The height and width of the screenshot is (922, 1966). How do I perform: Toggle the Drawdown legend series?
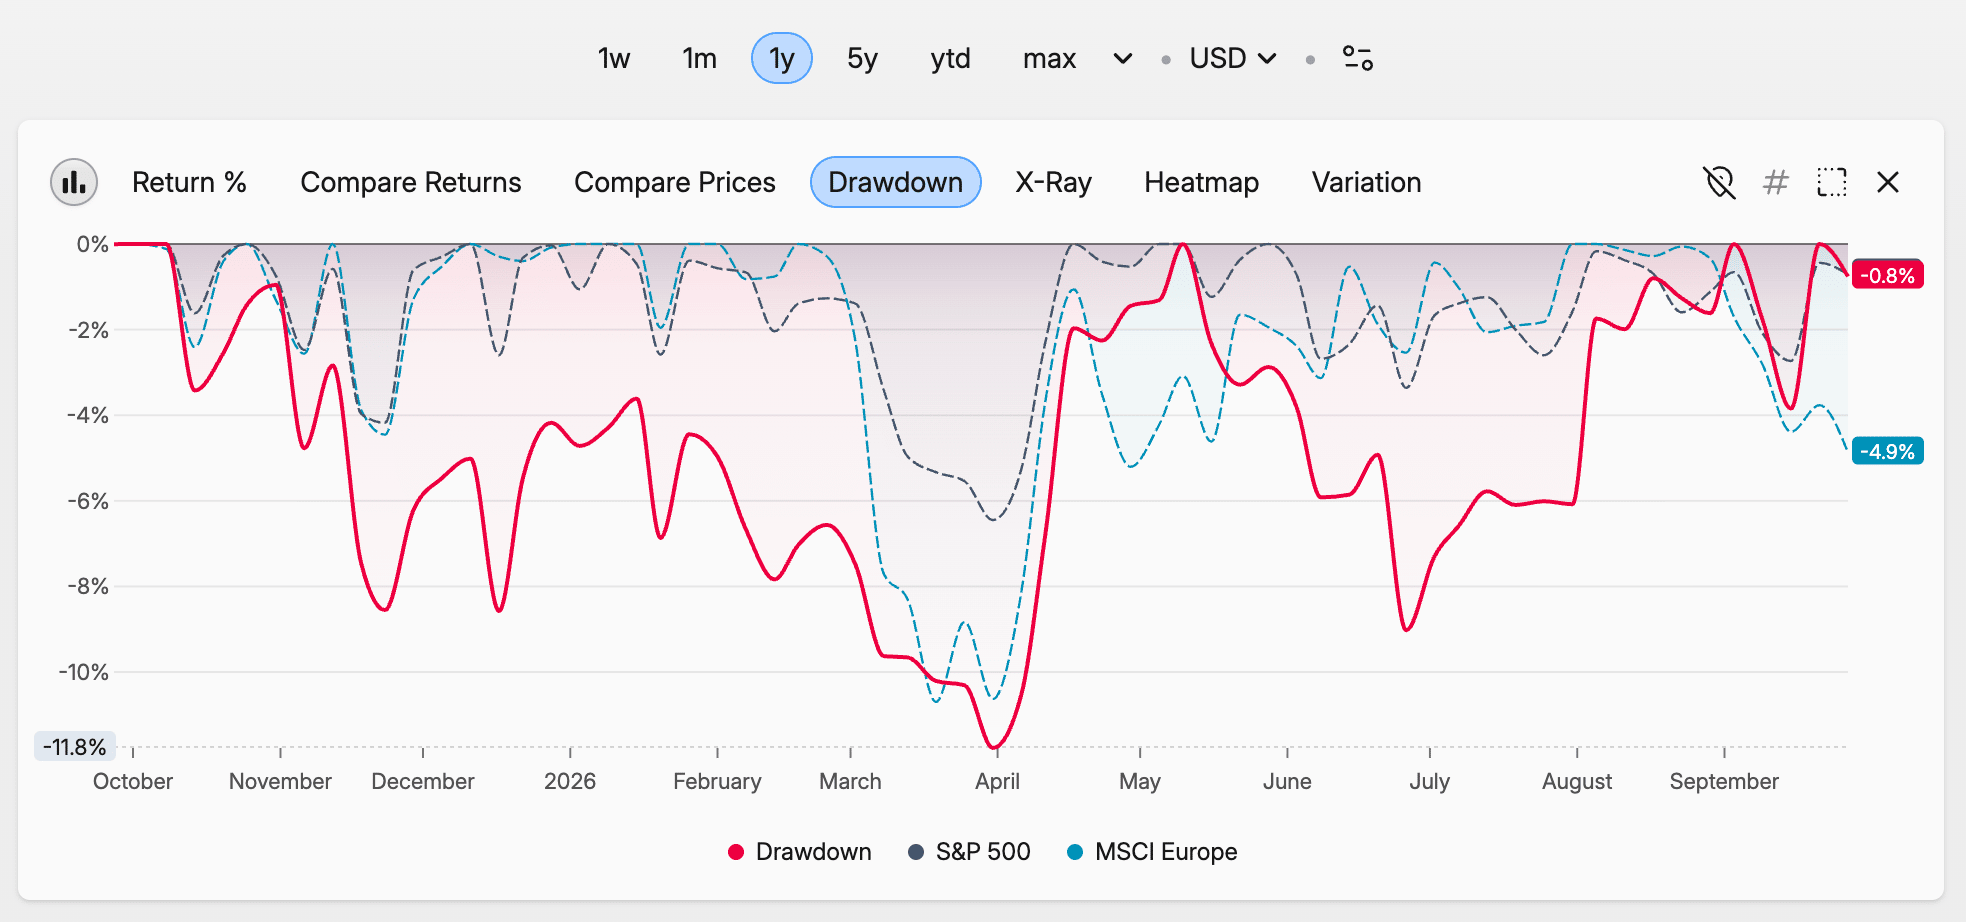[x=799, y=852]
